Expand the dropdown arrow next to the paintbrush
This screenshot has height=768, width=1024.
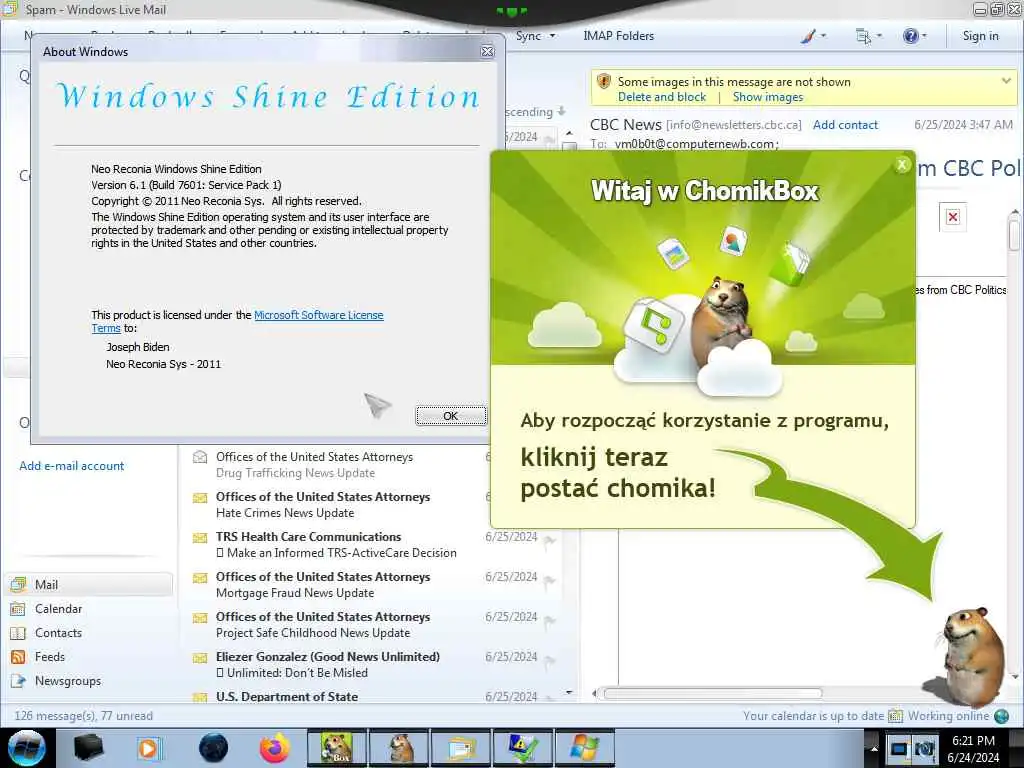tap(823, 36)
